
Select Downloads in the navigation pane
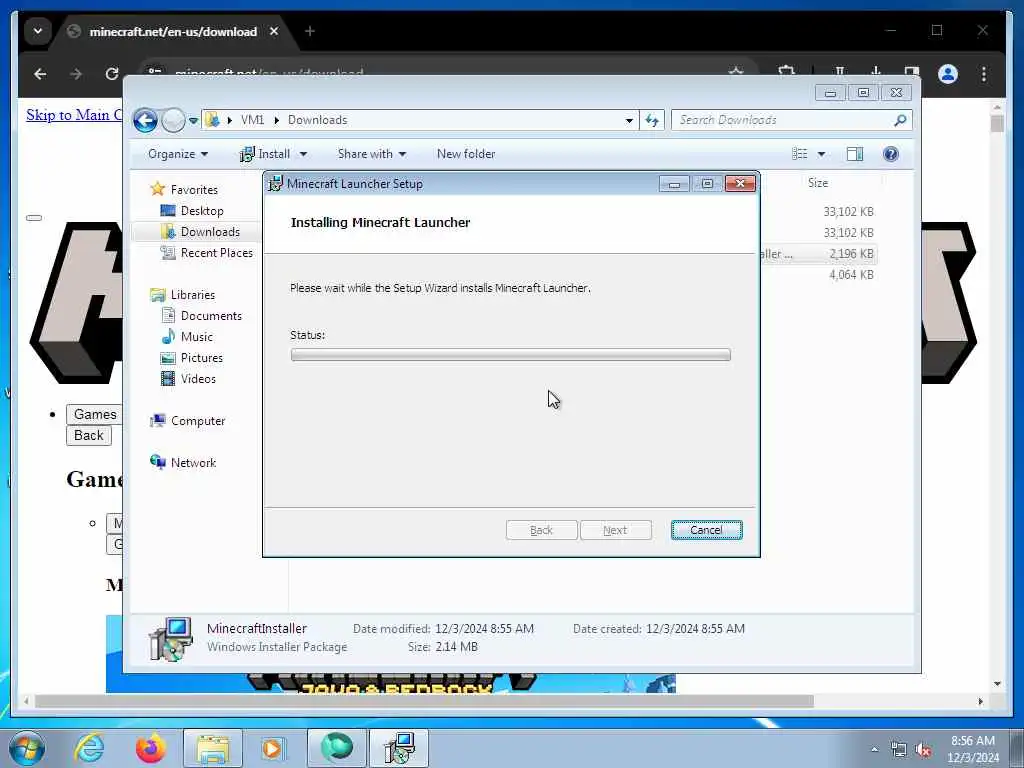(210, 232)
